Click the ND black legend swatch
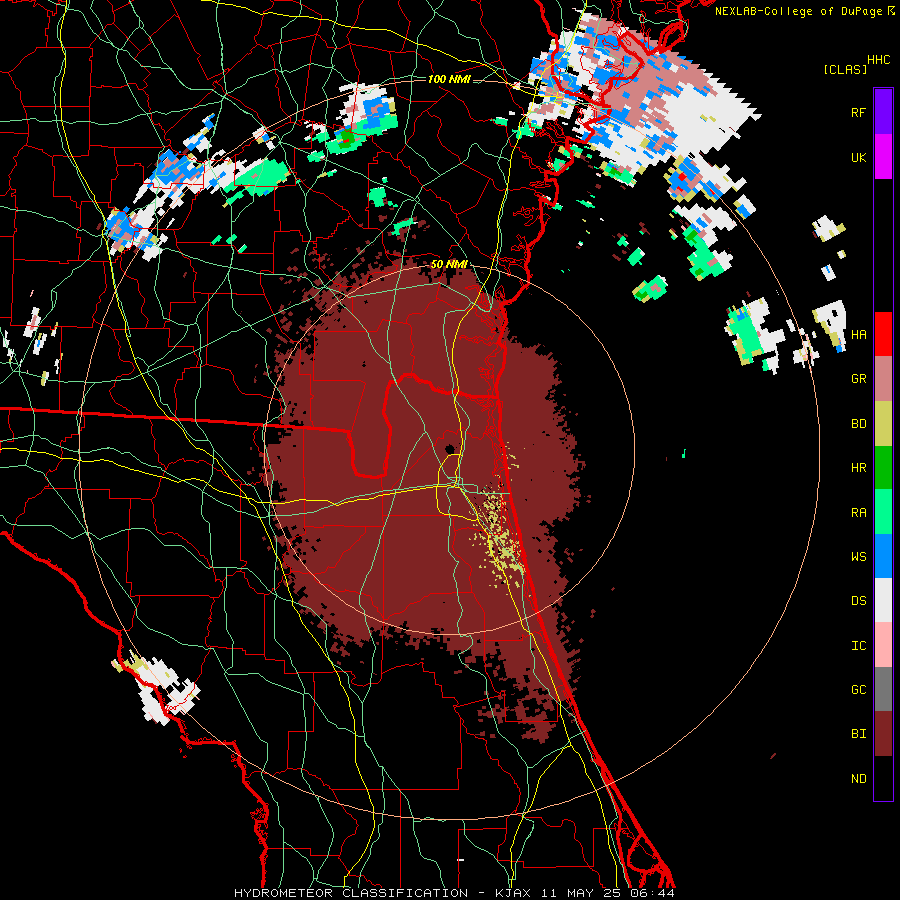Screen dimensions: 900x900 (883, 778)
